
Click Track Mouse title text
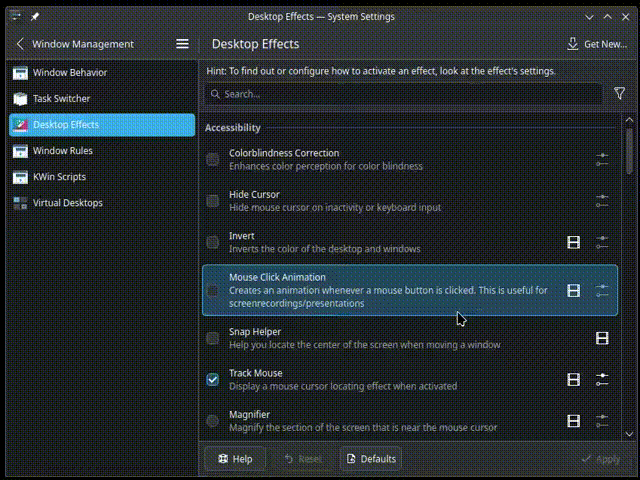click(x=256, y=373)
